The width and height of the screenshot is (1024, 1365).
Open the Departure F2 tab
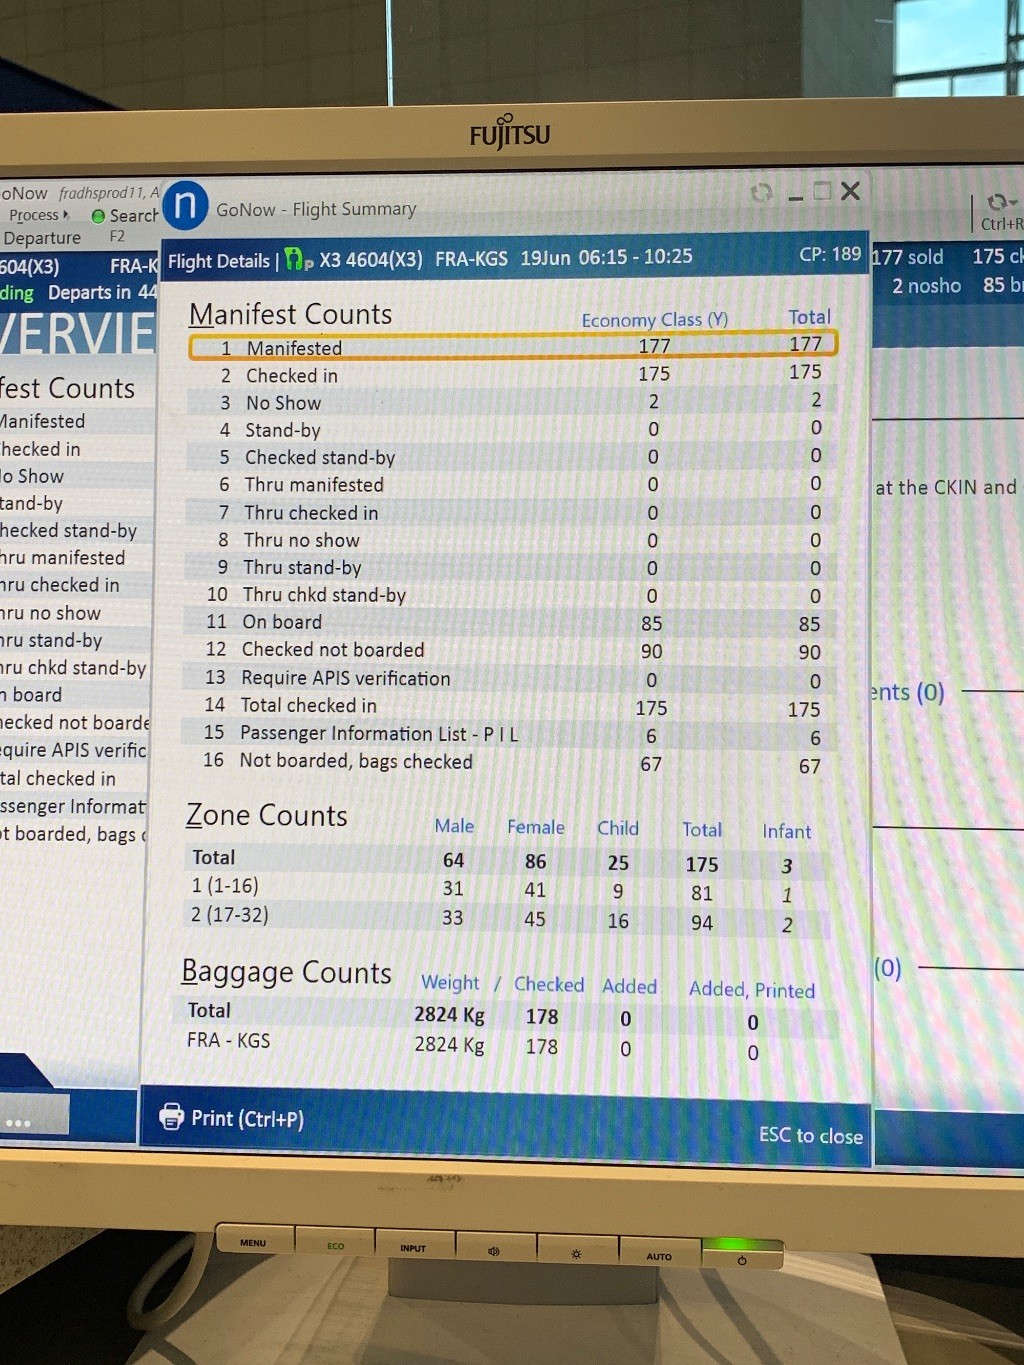click(42, 238)
